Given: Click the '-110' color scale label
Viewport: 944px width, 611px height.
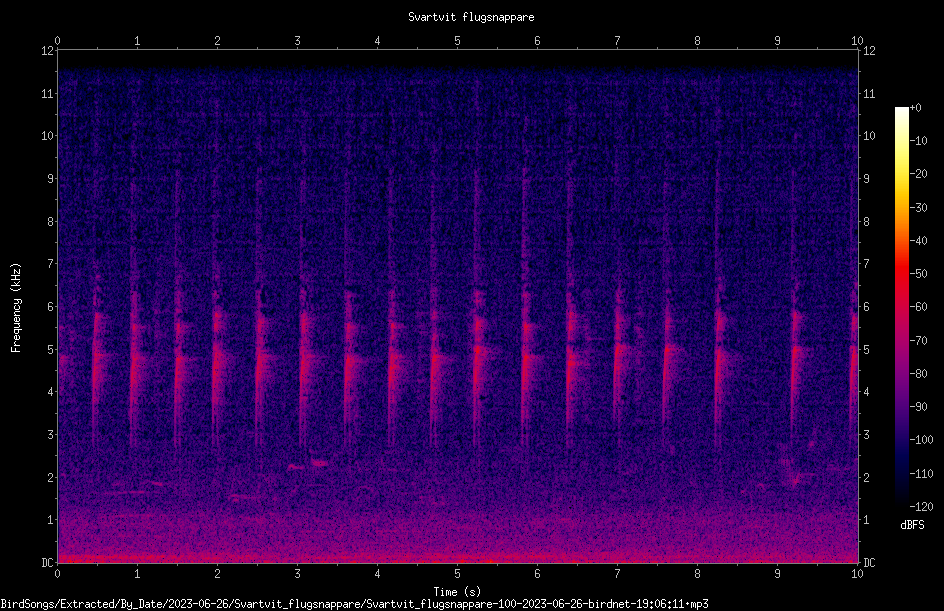Looking at the screenshot, I should [x=921, y=474].
